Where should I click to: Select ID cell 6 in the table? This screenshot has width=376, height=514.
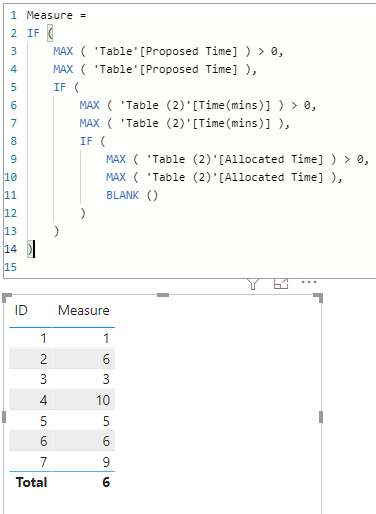43,441
